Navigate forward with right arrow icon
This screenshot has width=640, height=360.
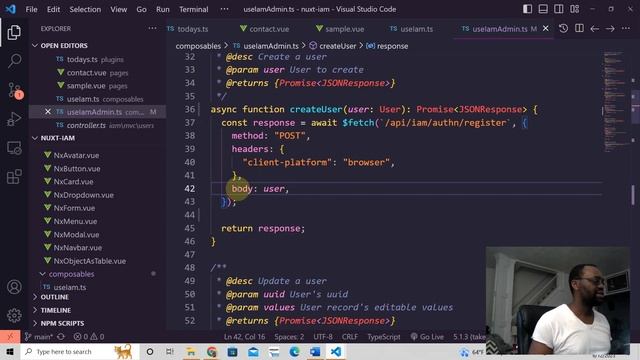coord(610,29)
